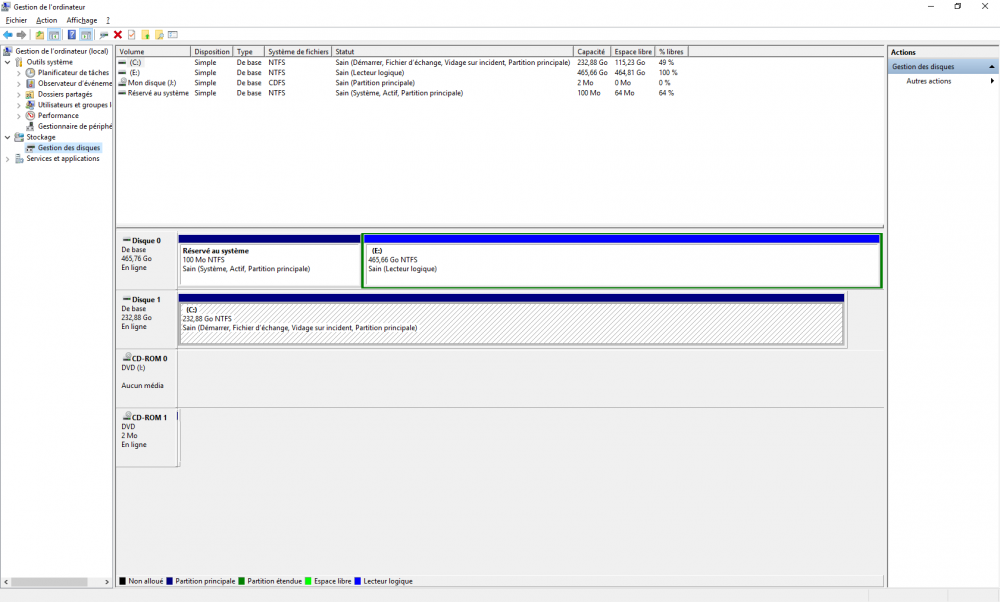Select the (C:) partition block on Disque 1
1000x602 pixels.
point(511,319)
